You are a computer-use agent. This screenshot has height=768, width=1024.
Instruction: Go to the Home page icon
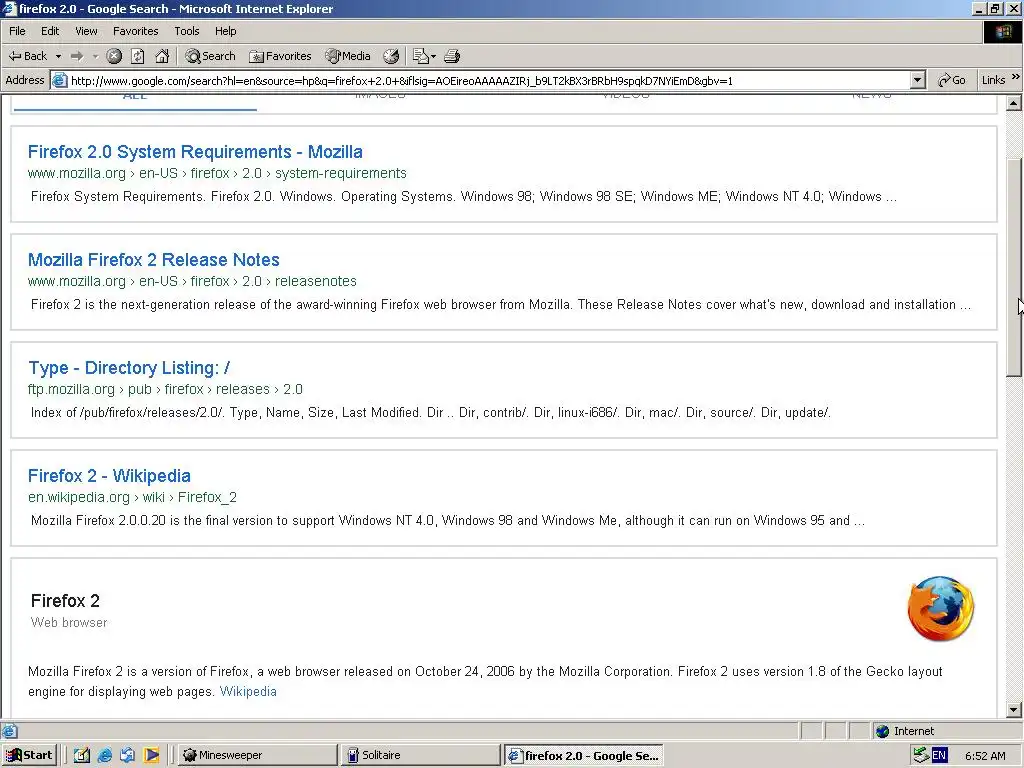162,57
